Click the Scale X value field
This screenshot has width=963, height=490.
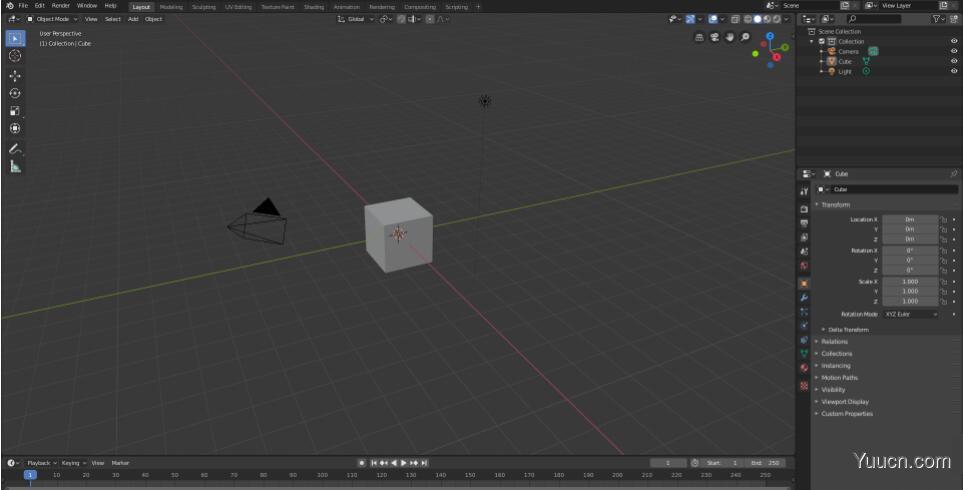pyautogui.click(x=910, y=281)
